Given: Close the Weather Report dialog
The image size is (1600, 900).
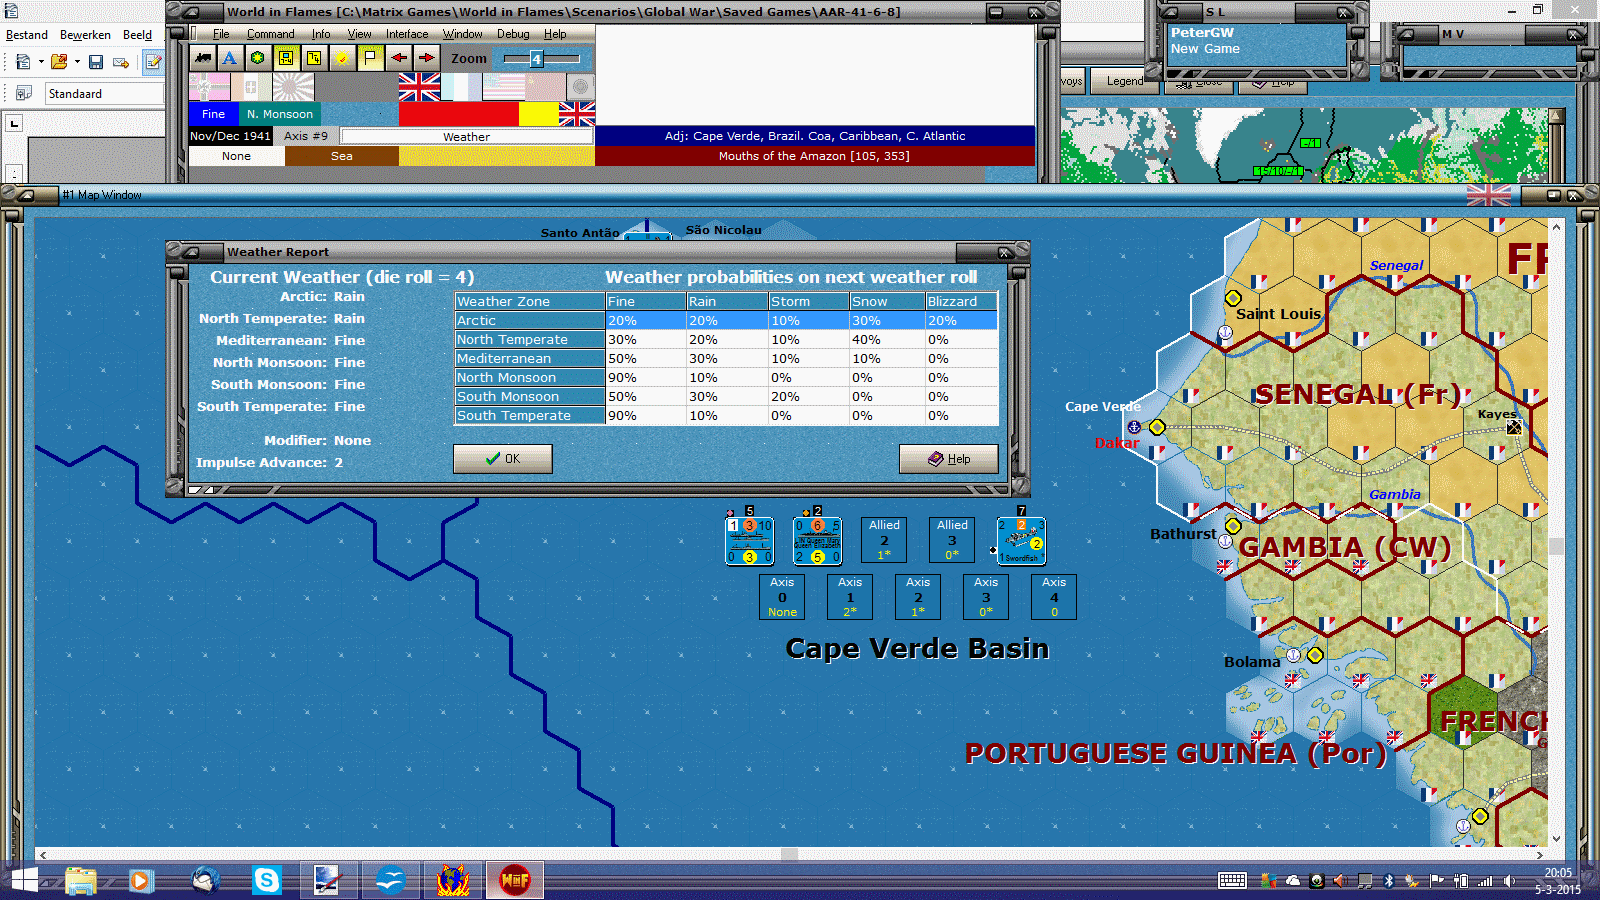Looking at the screenshot, I should (1005, 252).
